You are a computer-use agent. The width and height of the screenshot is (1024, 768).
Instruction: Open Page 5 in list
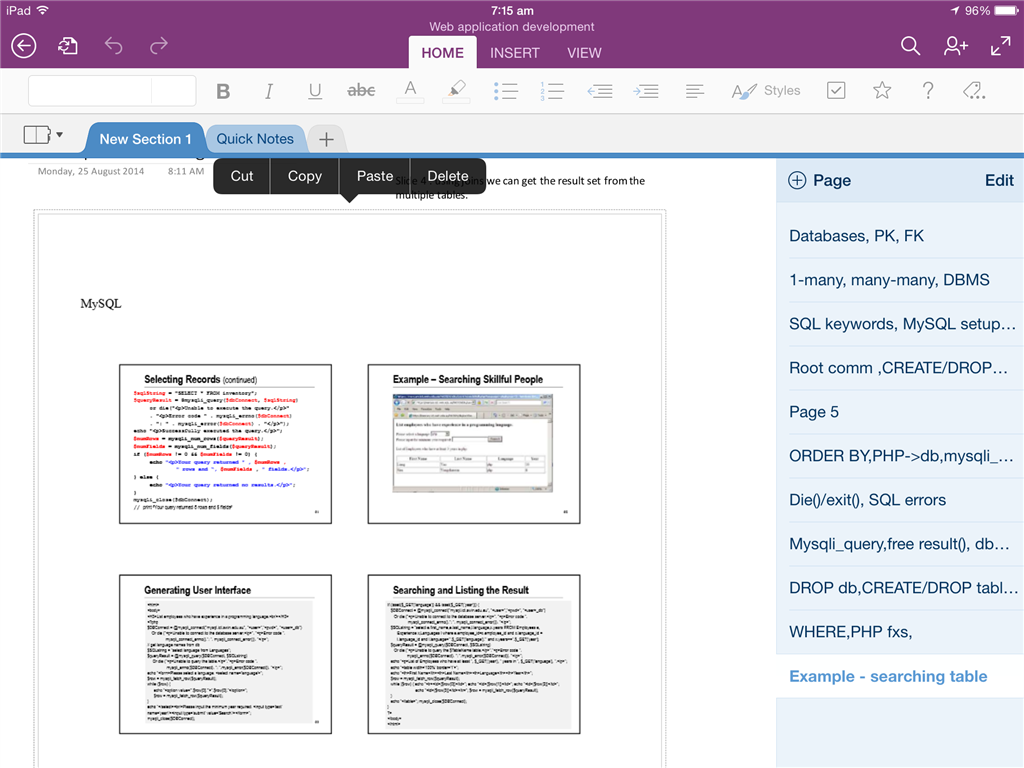tap(900, 412)
